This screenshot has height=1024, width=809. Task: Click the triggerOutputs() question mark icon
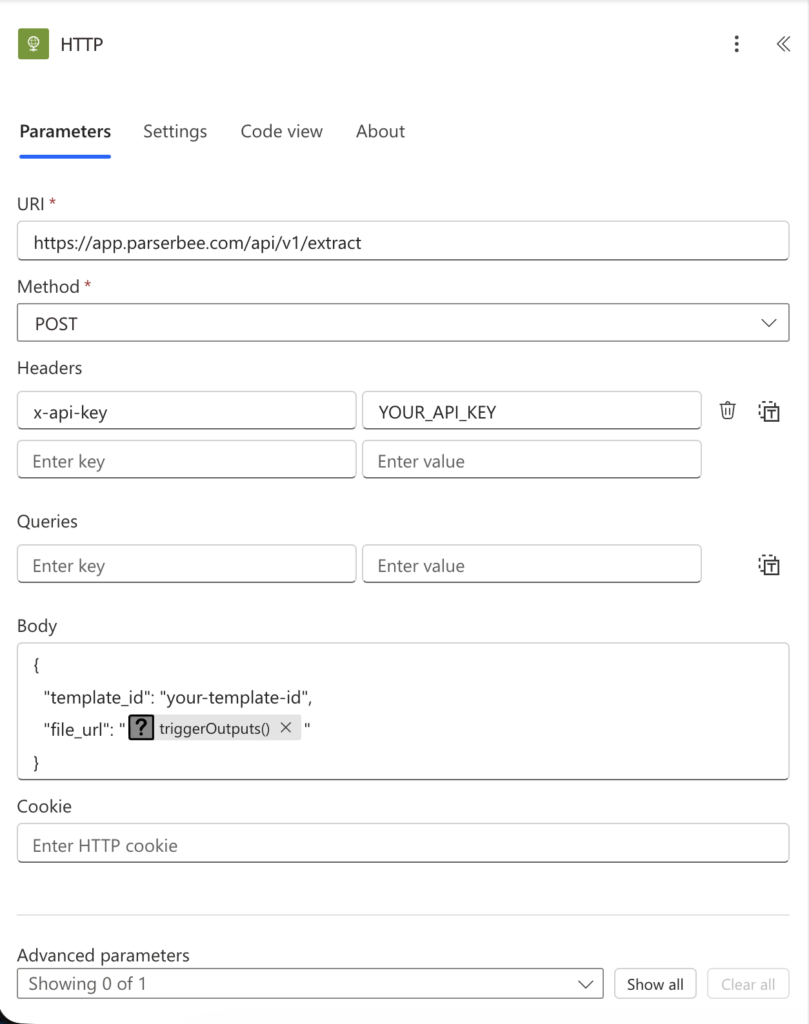141,728
